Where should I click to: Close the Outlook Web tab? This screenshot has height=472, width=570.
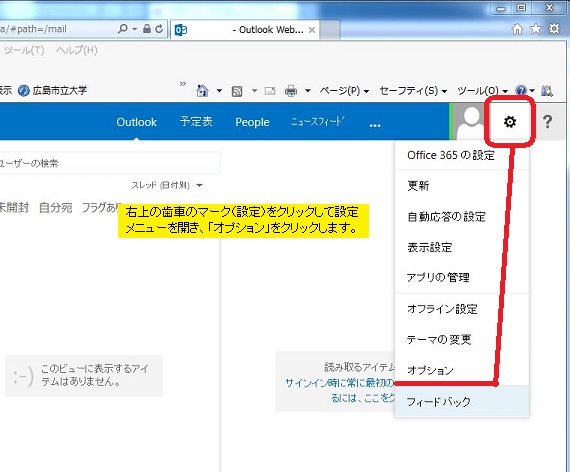click(x=312, y=30)
